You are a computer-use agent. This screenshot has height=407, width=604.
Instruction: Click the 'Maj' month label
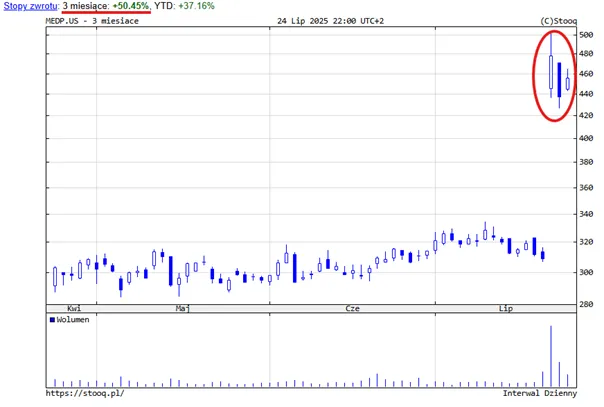pyautogui.click(x=183, y=308)
